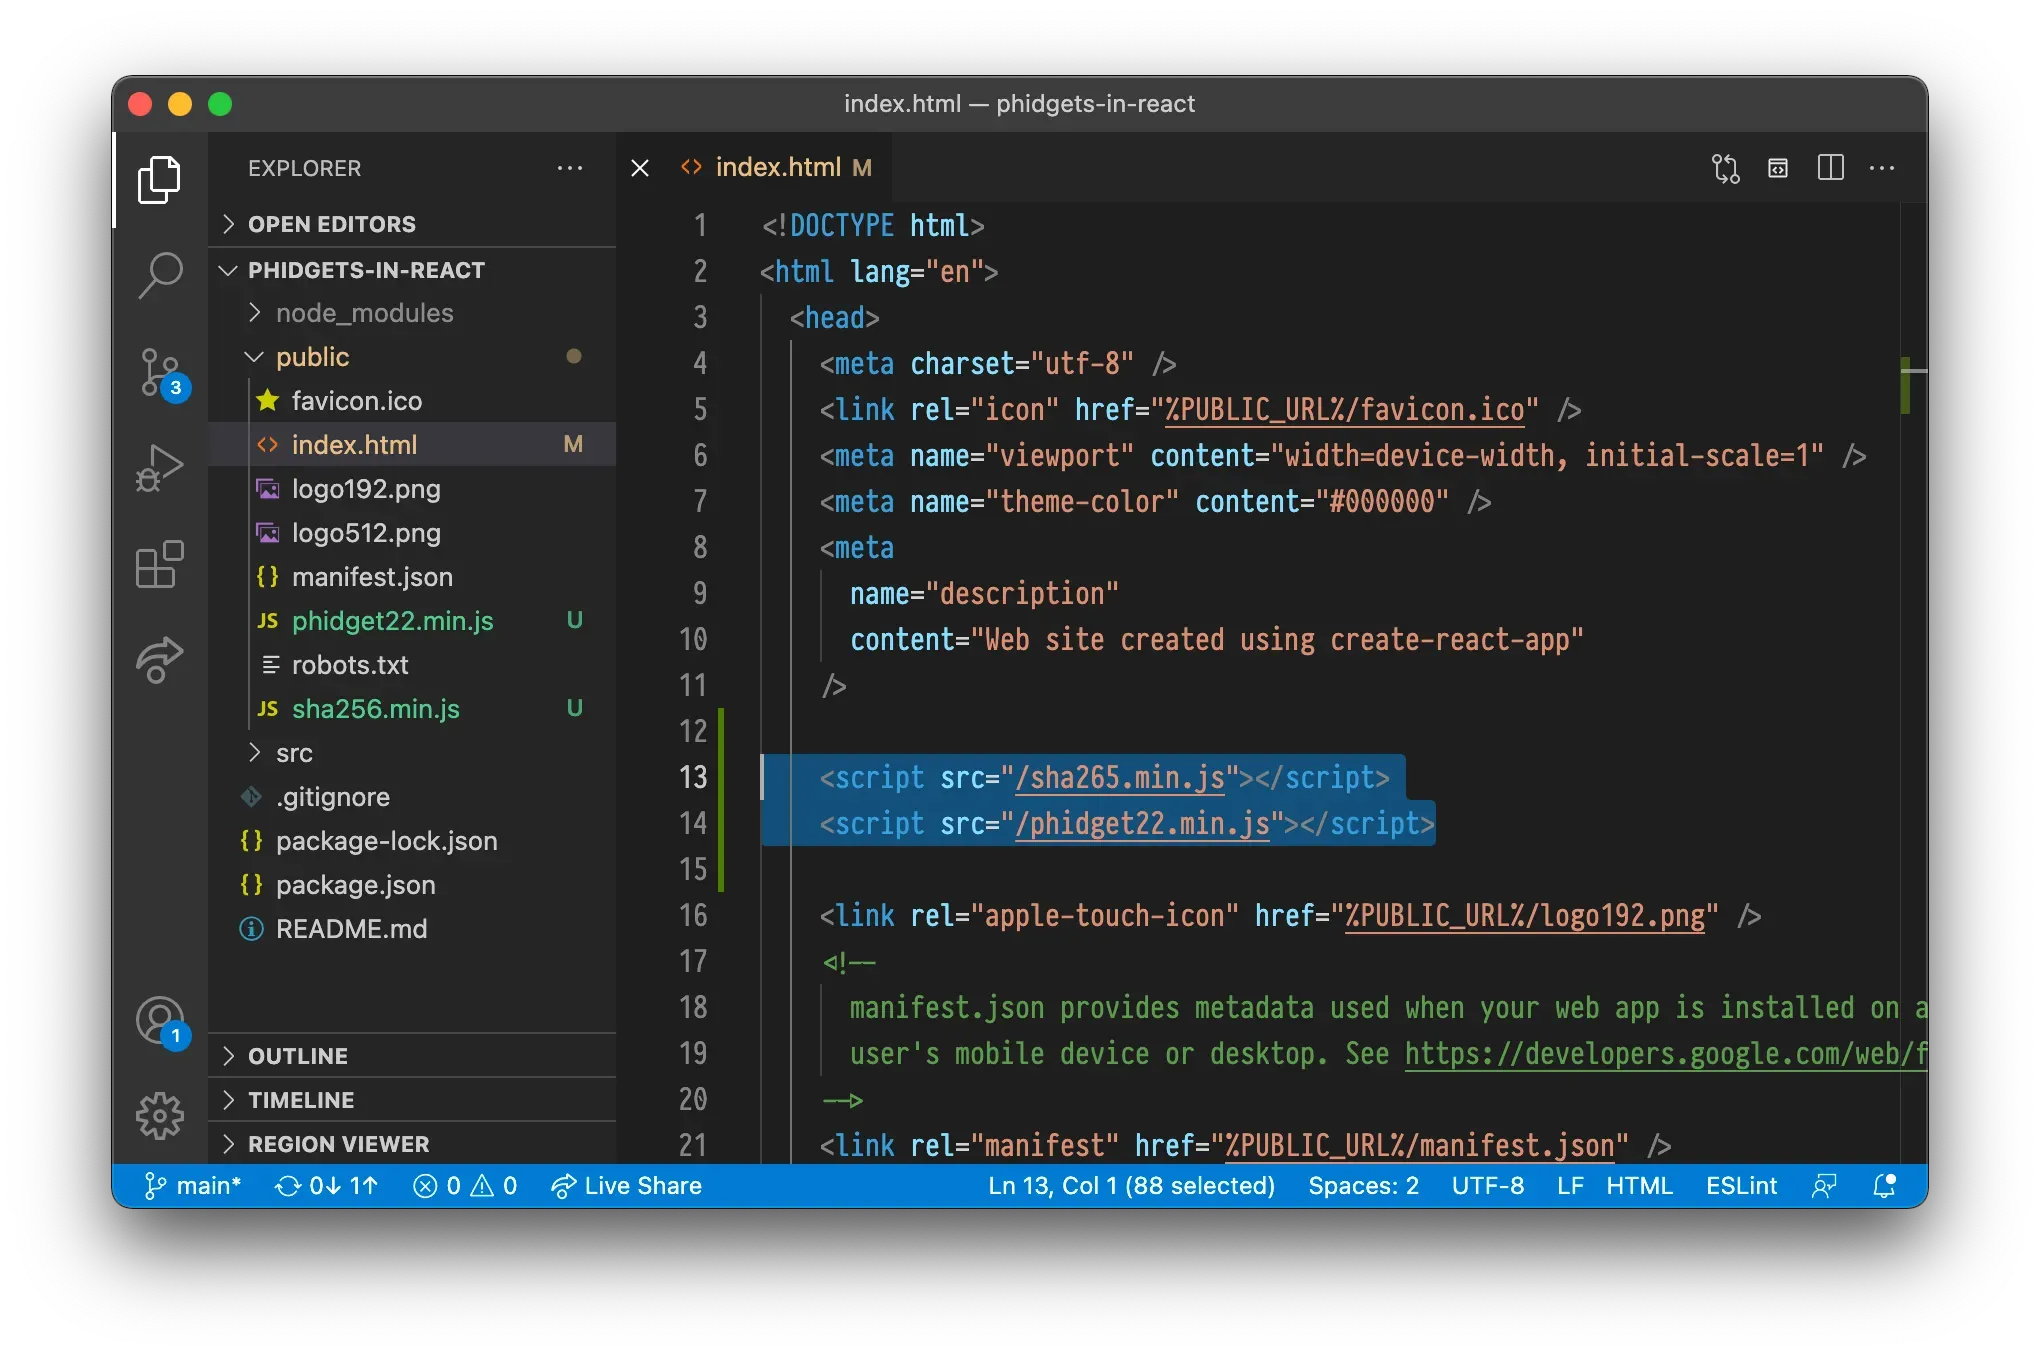Follow the /sha265.min.js script link
The width and height of the screenshot is (2040, 1356).
(1120, 778)
